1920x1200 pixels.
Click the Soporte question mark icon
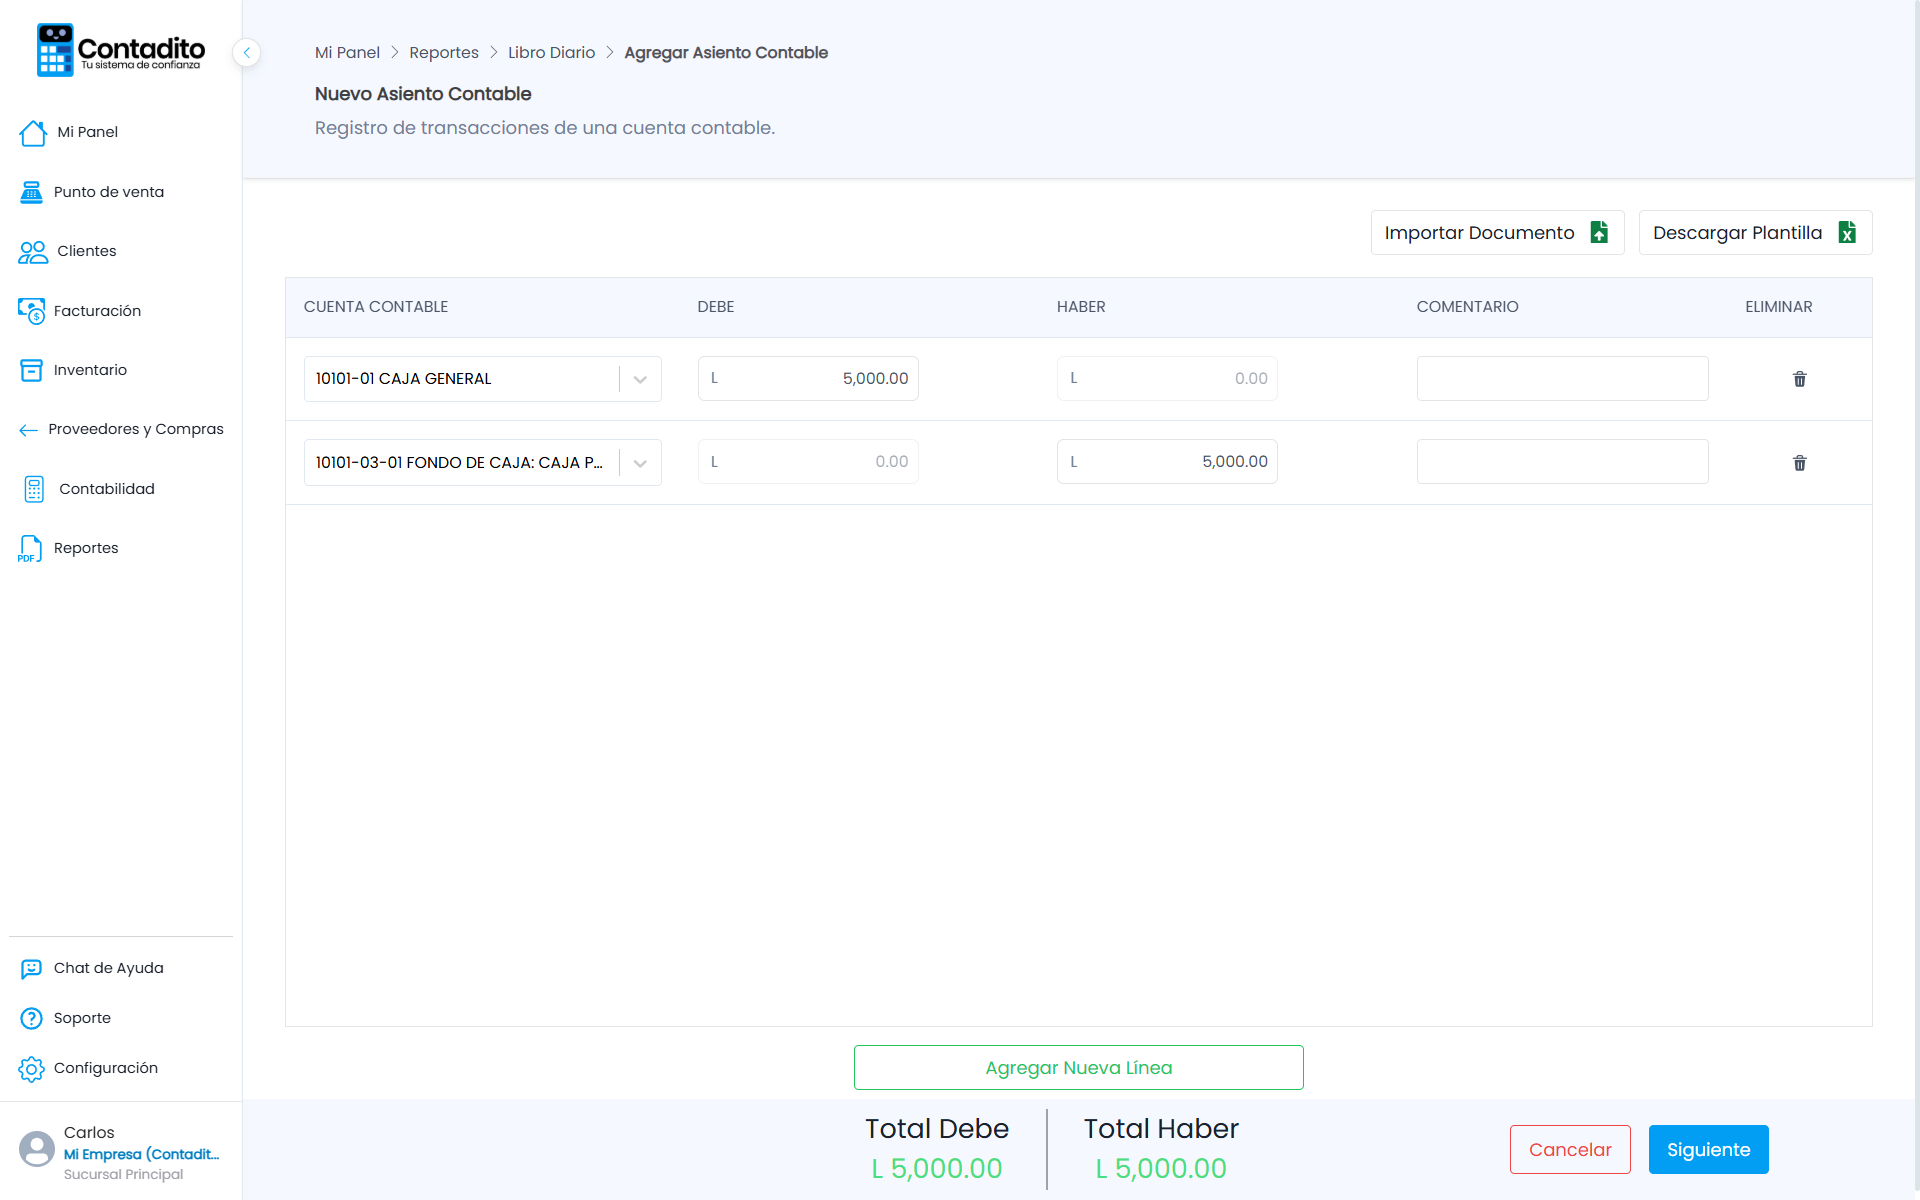[x=31, y=1018]
